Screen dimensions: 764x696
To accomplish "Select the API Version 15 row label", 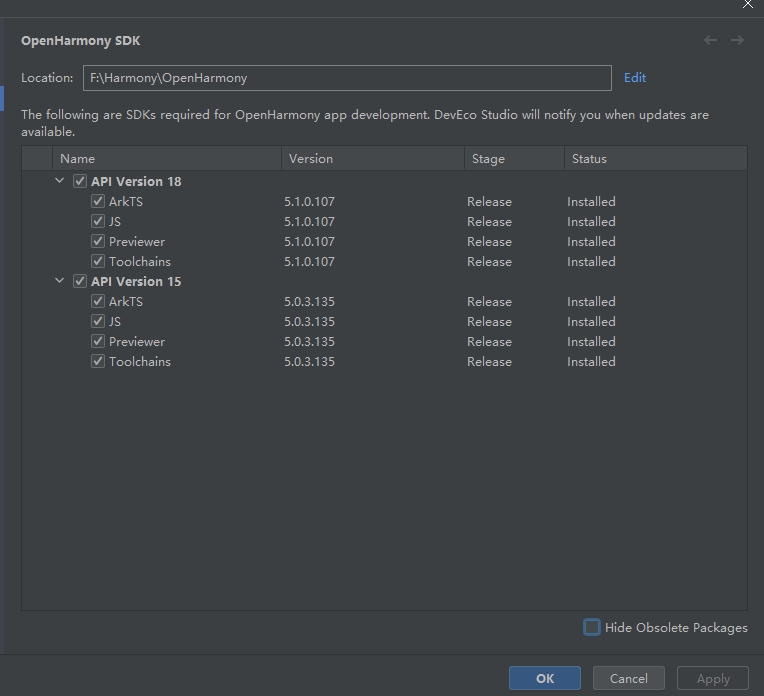I will tap(136, 281).
